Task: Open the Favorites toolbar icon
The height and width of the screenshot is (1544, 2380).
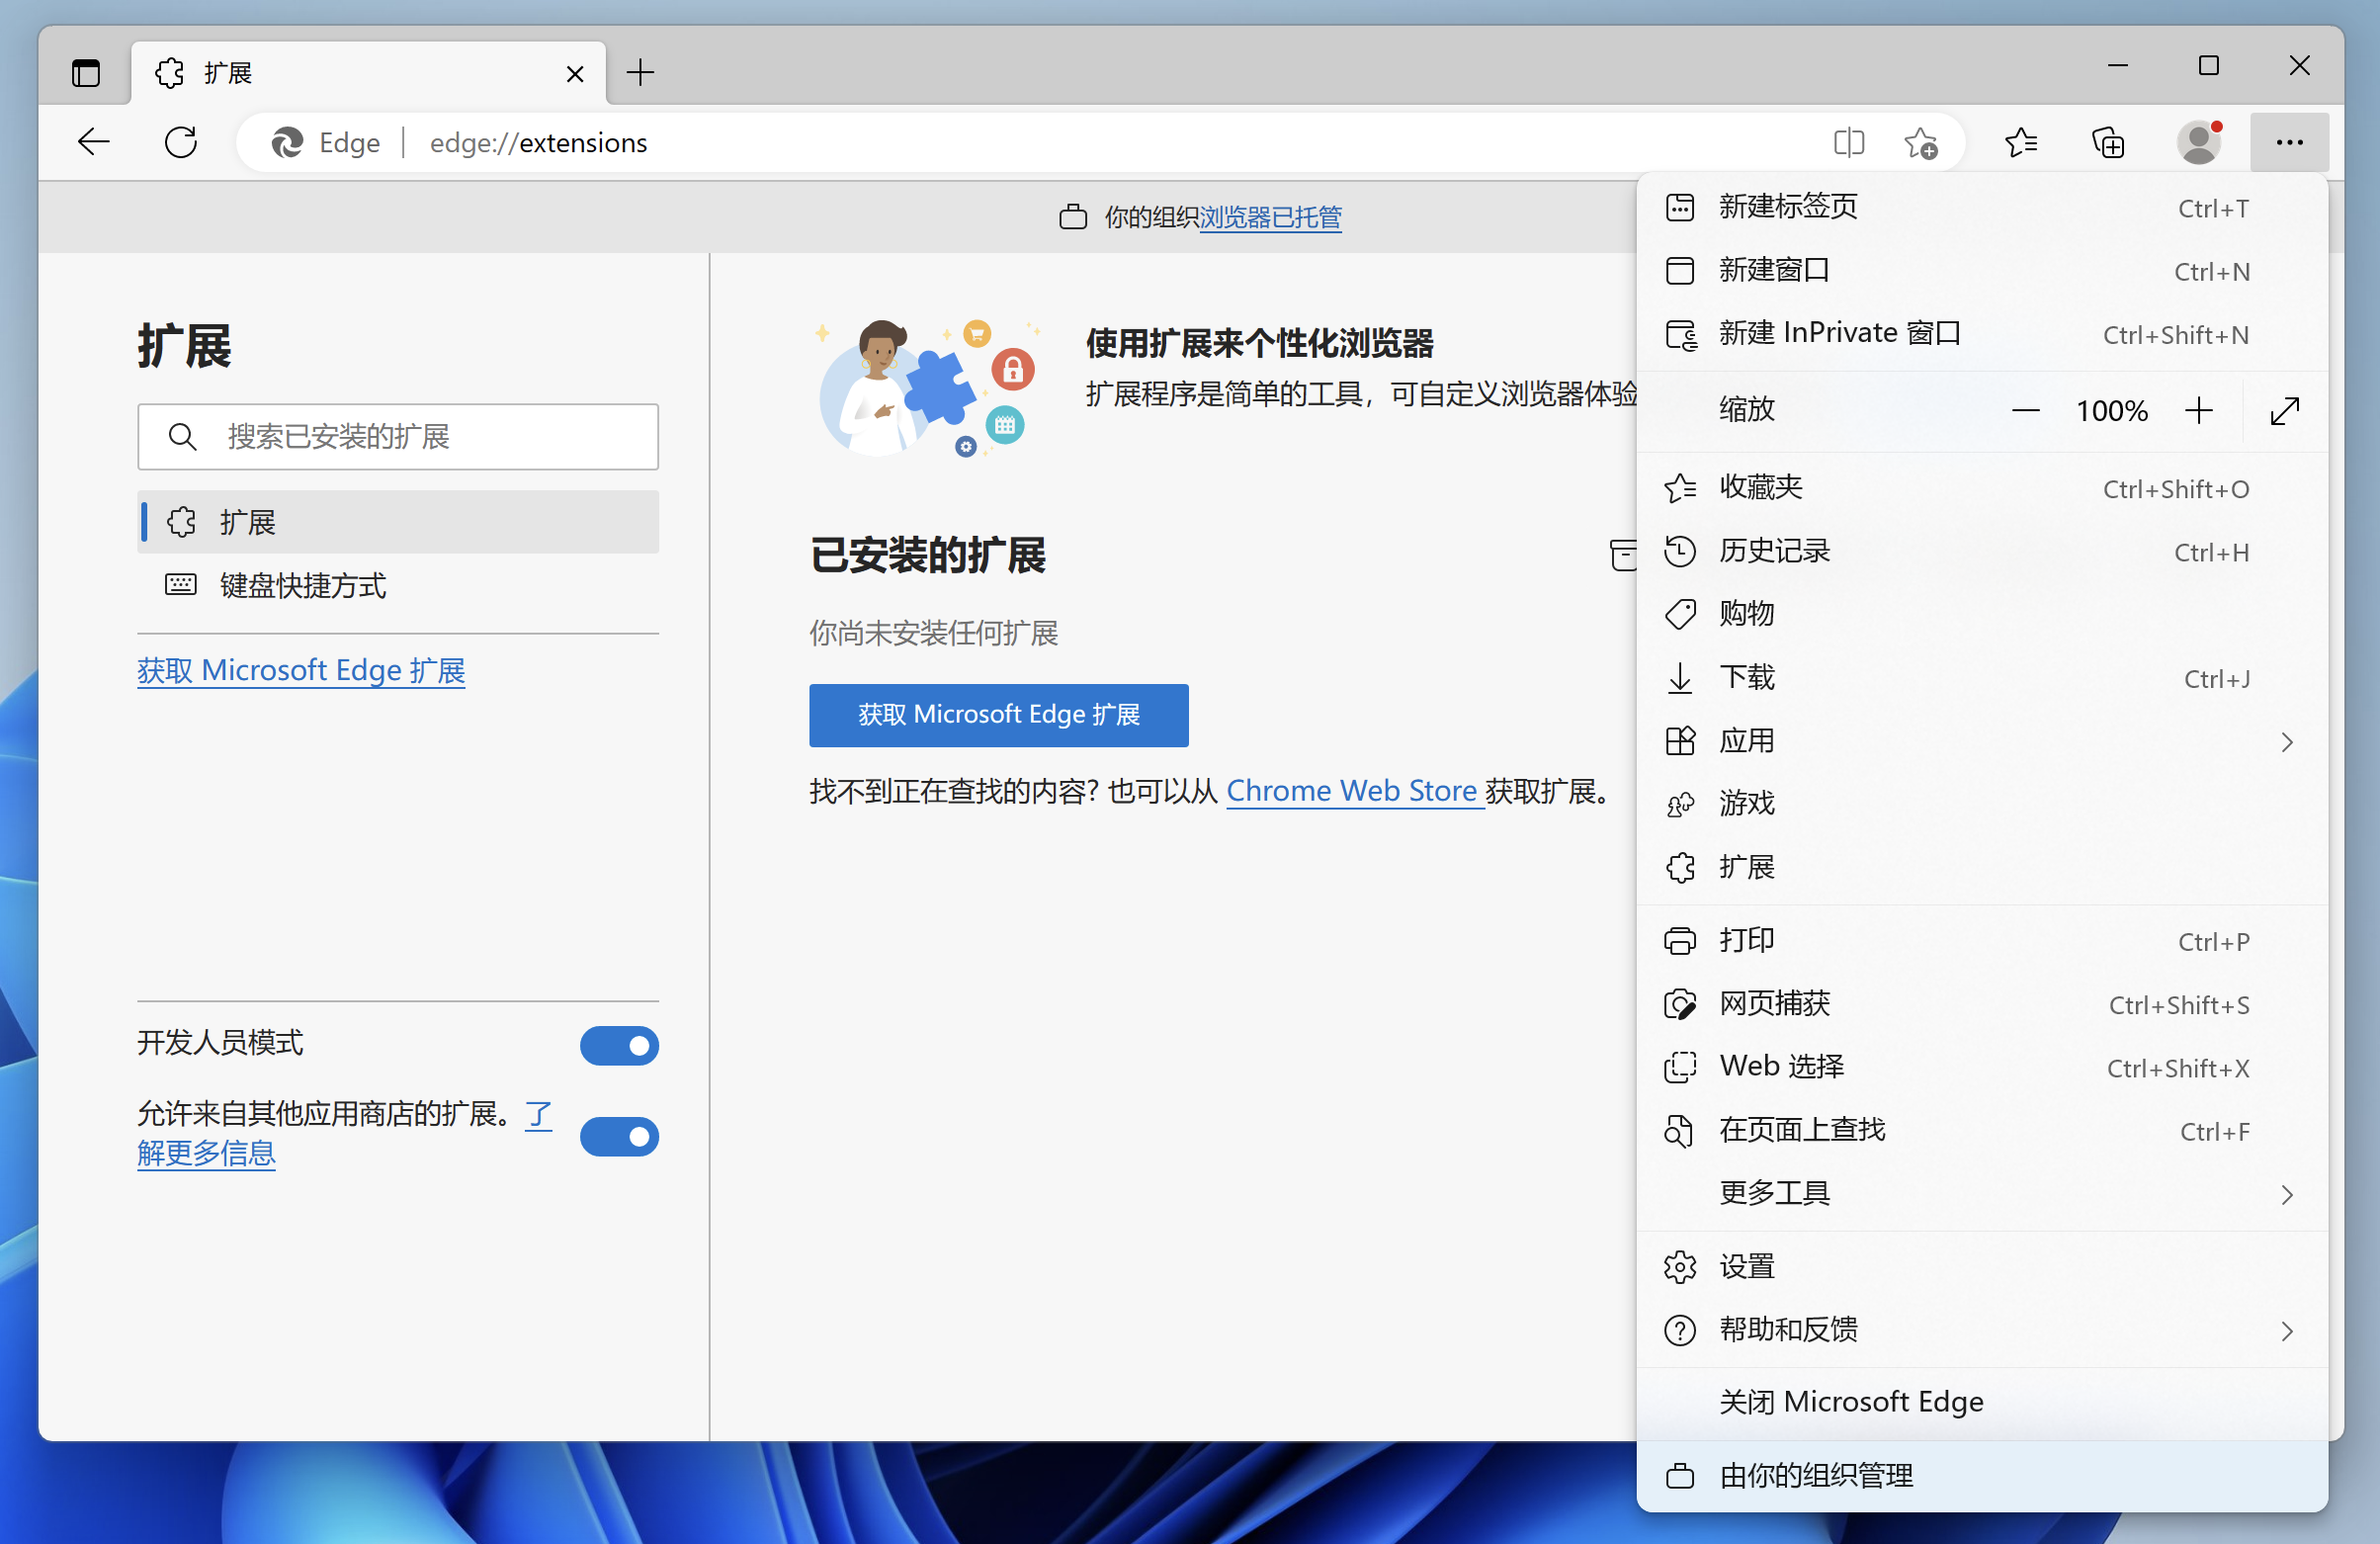Action: pyautogui.click(x=2020, y=143)
